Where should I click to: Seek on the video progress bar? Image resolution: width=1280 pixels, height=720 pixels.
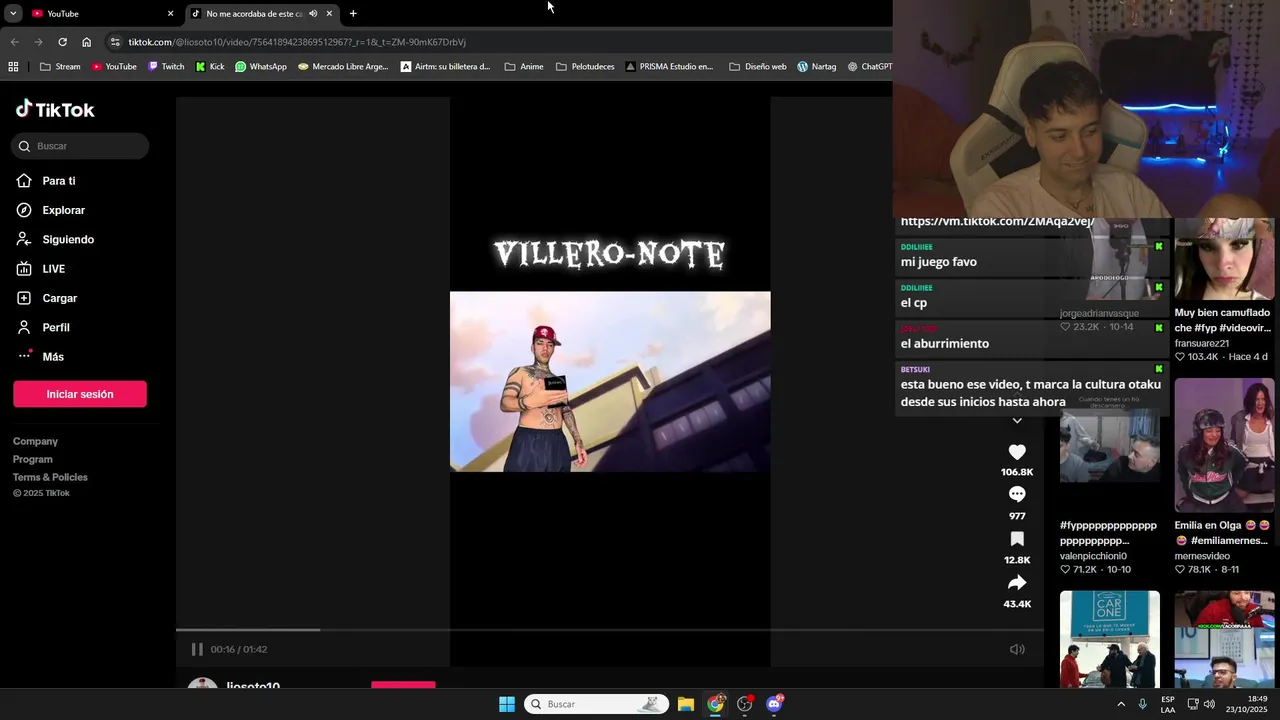click(x=610, y=630)
